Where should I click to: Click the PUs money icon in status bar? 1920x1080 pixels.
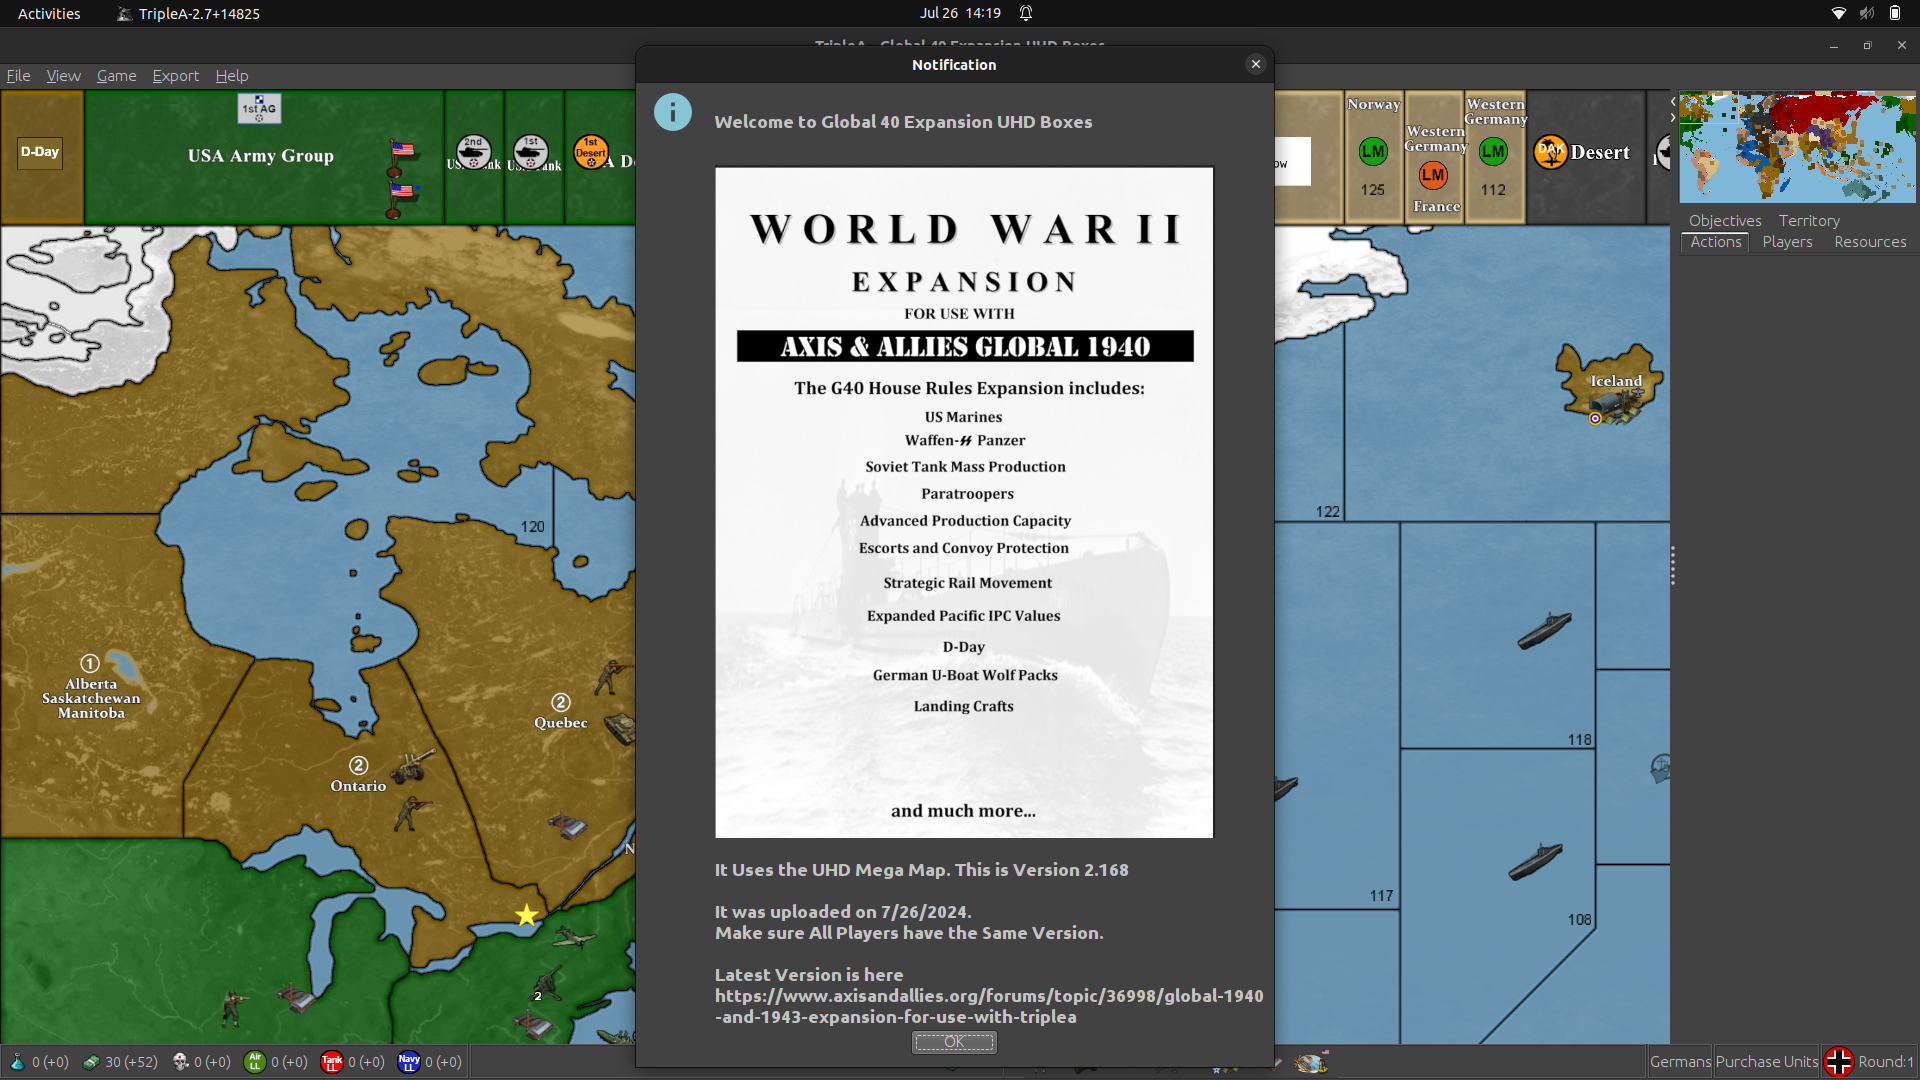point(91,1062)
